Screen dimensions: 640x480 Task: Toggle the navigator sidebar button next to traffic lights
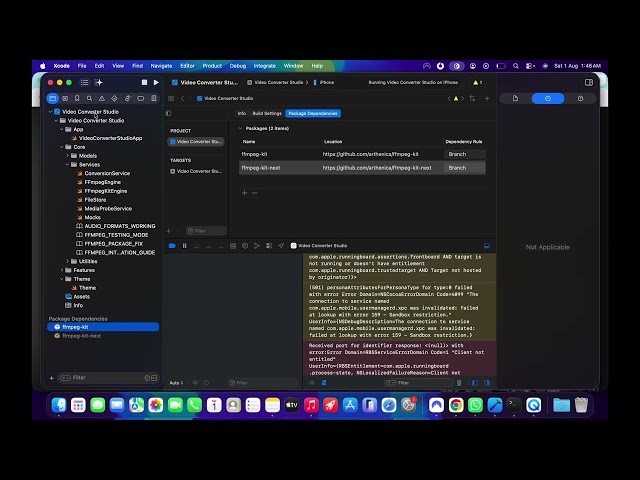[x=84, y=82]
